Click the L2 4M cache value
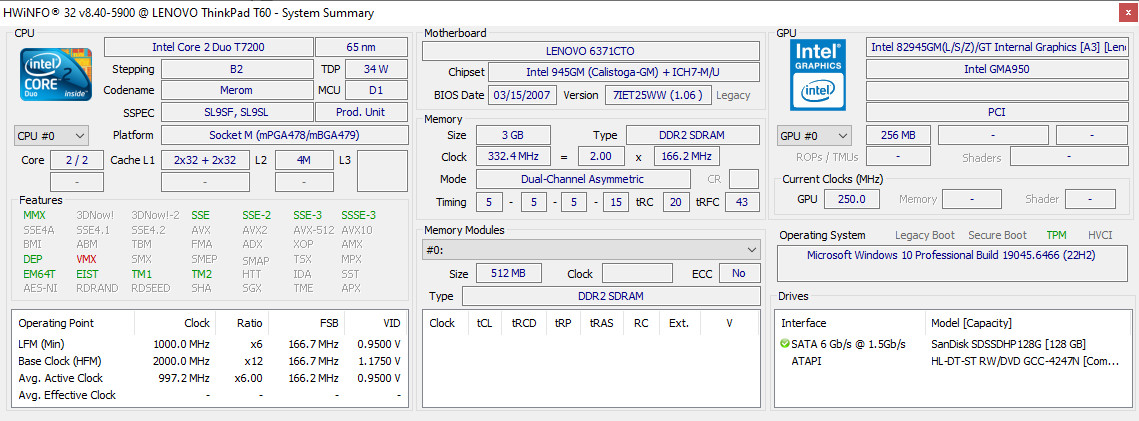The image size is (1139, 421). pyautogui.click(x=304, y=160)
